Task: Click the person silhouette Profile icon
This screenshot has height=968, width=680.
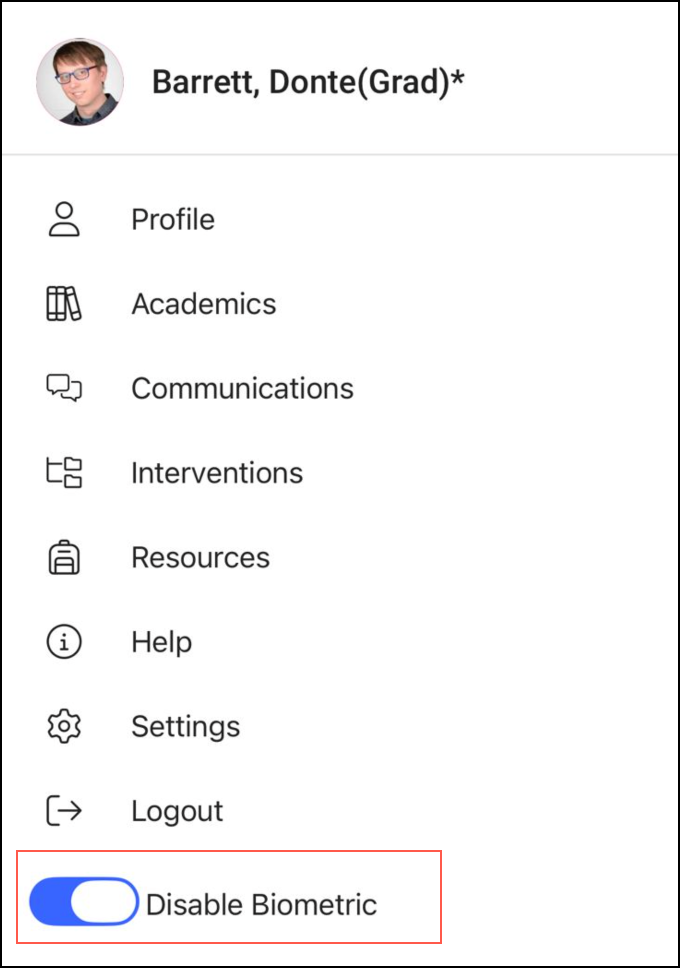Action: coord(64,219)
